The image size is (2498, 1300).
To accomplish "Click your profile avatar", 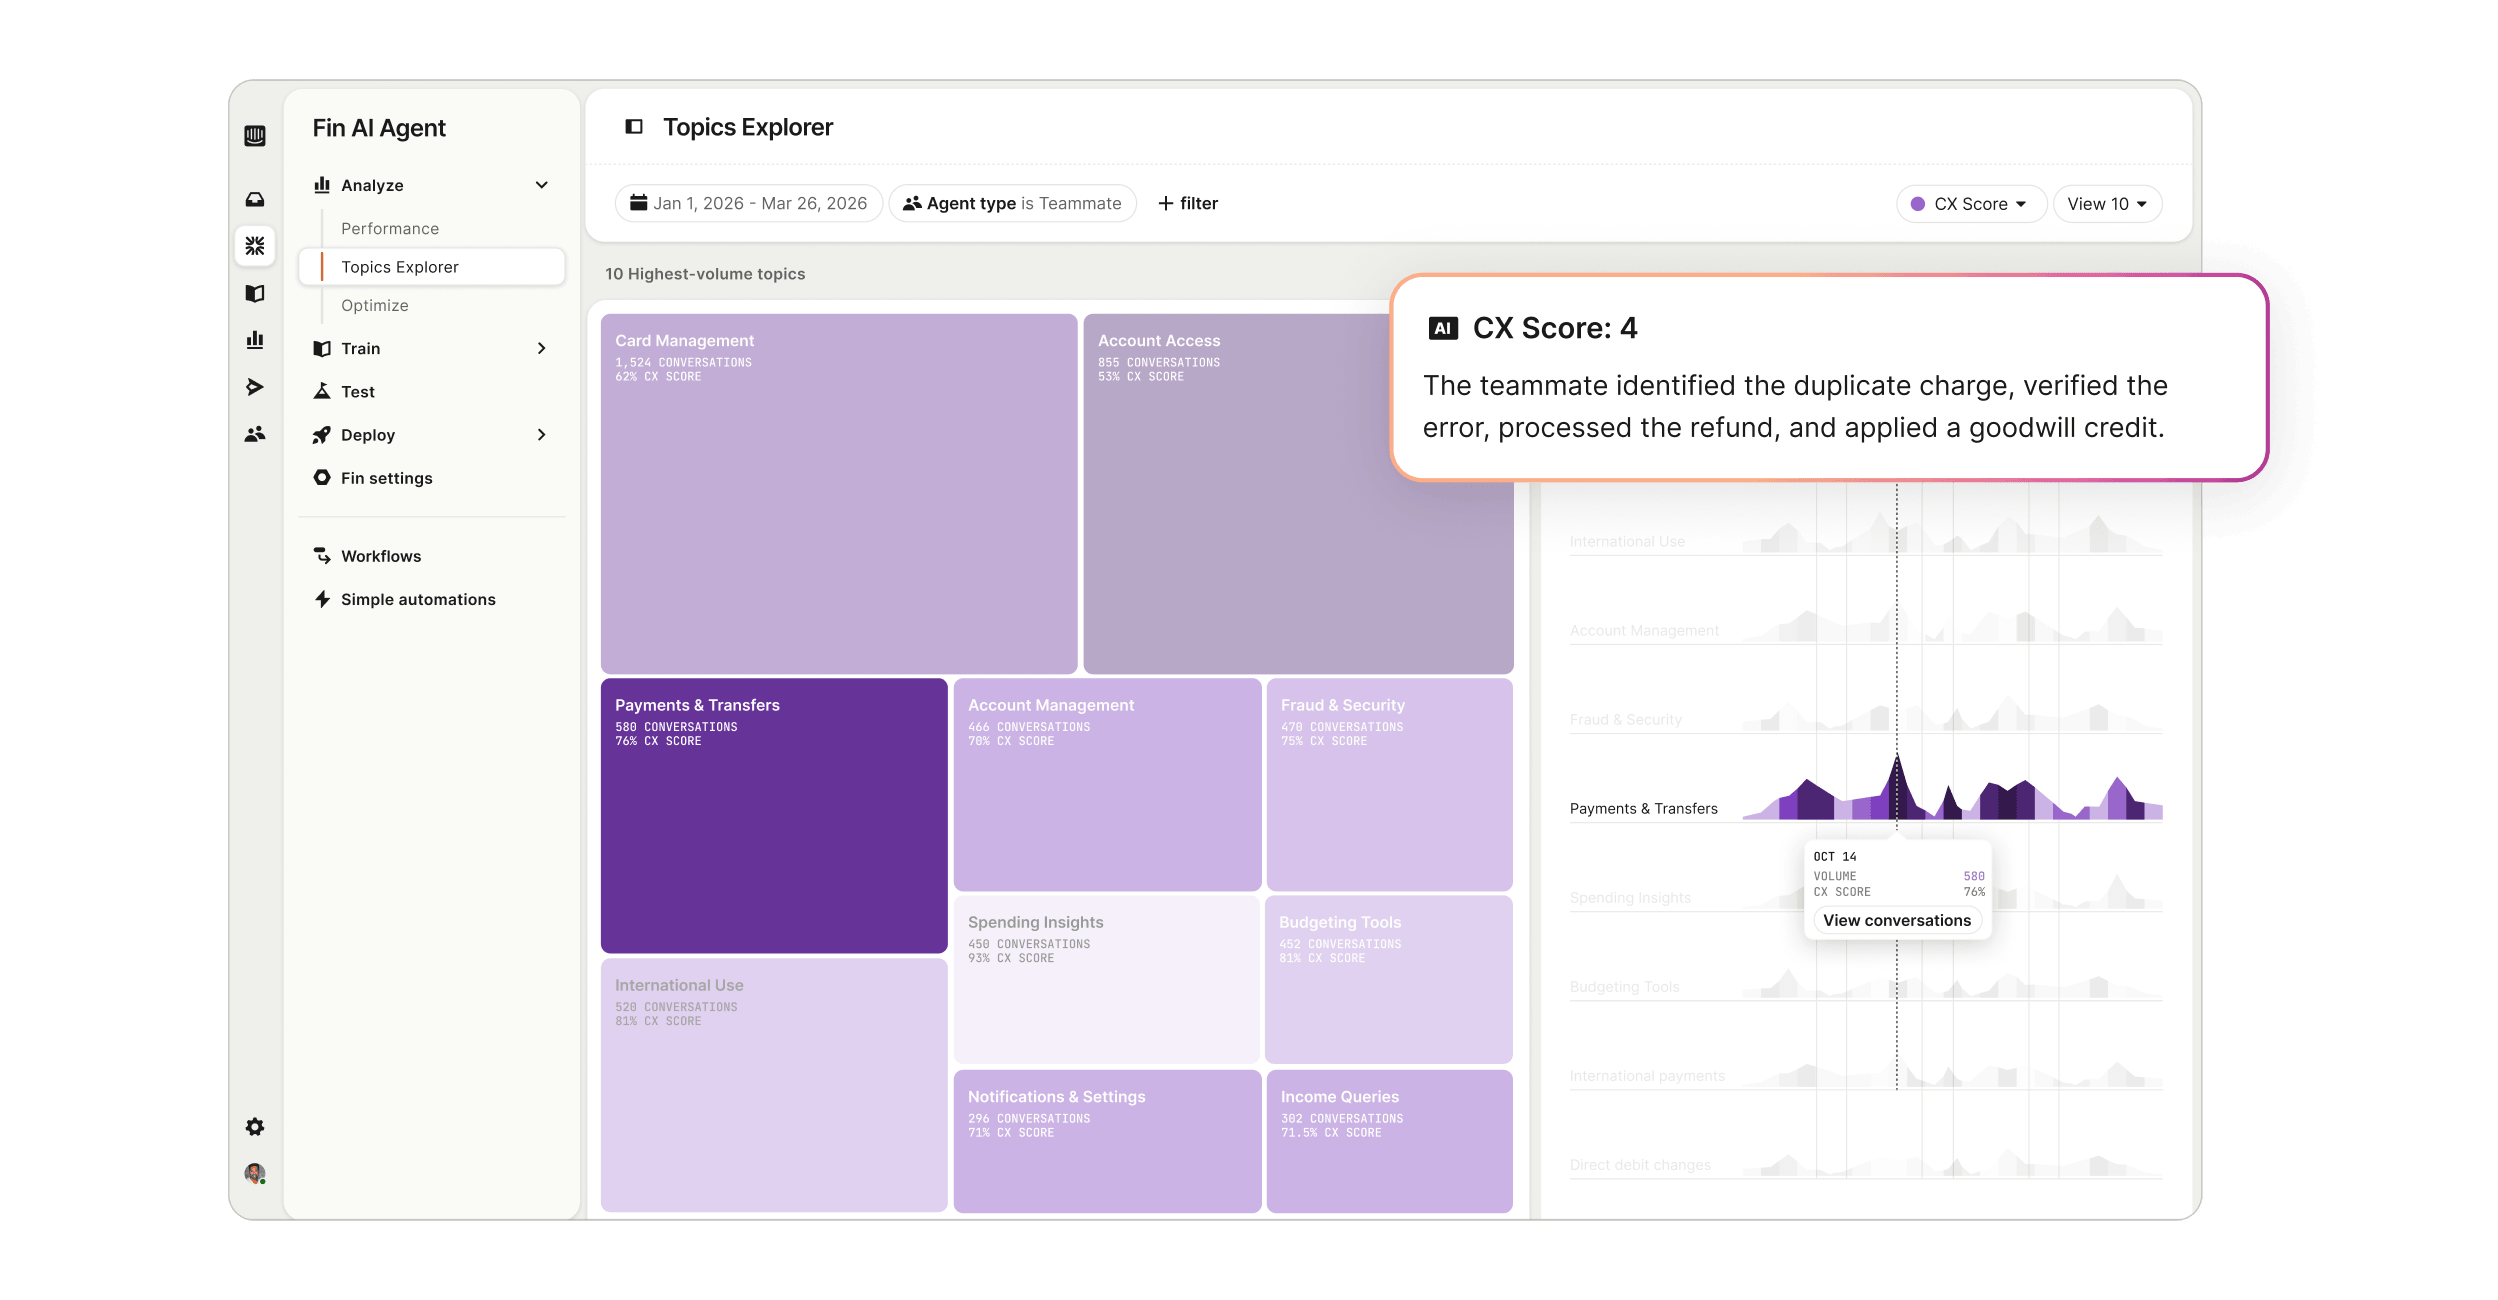I will coord(255,1174).
